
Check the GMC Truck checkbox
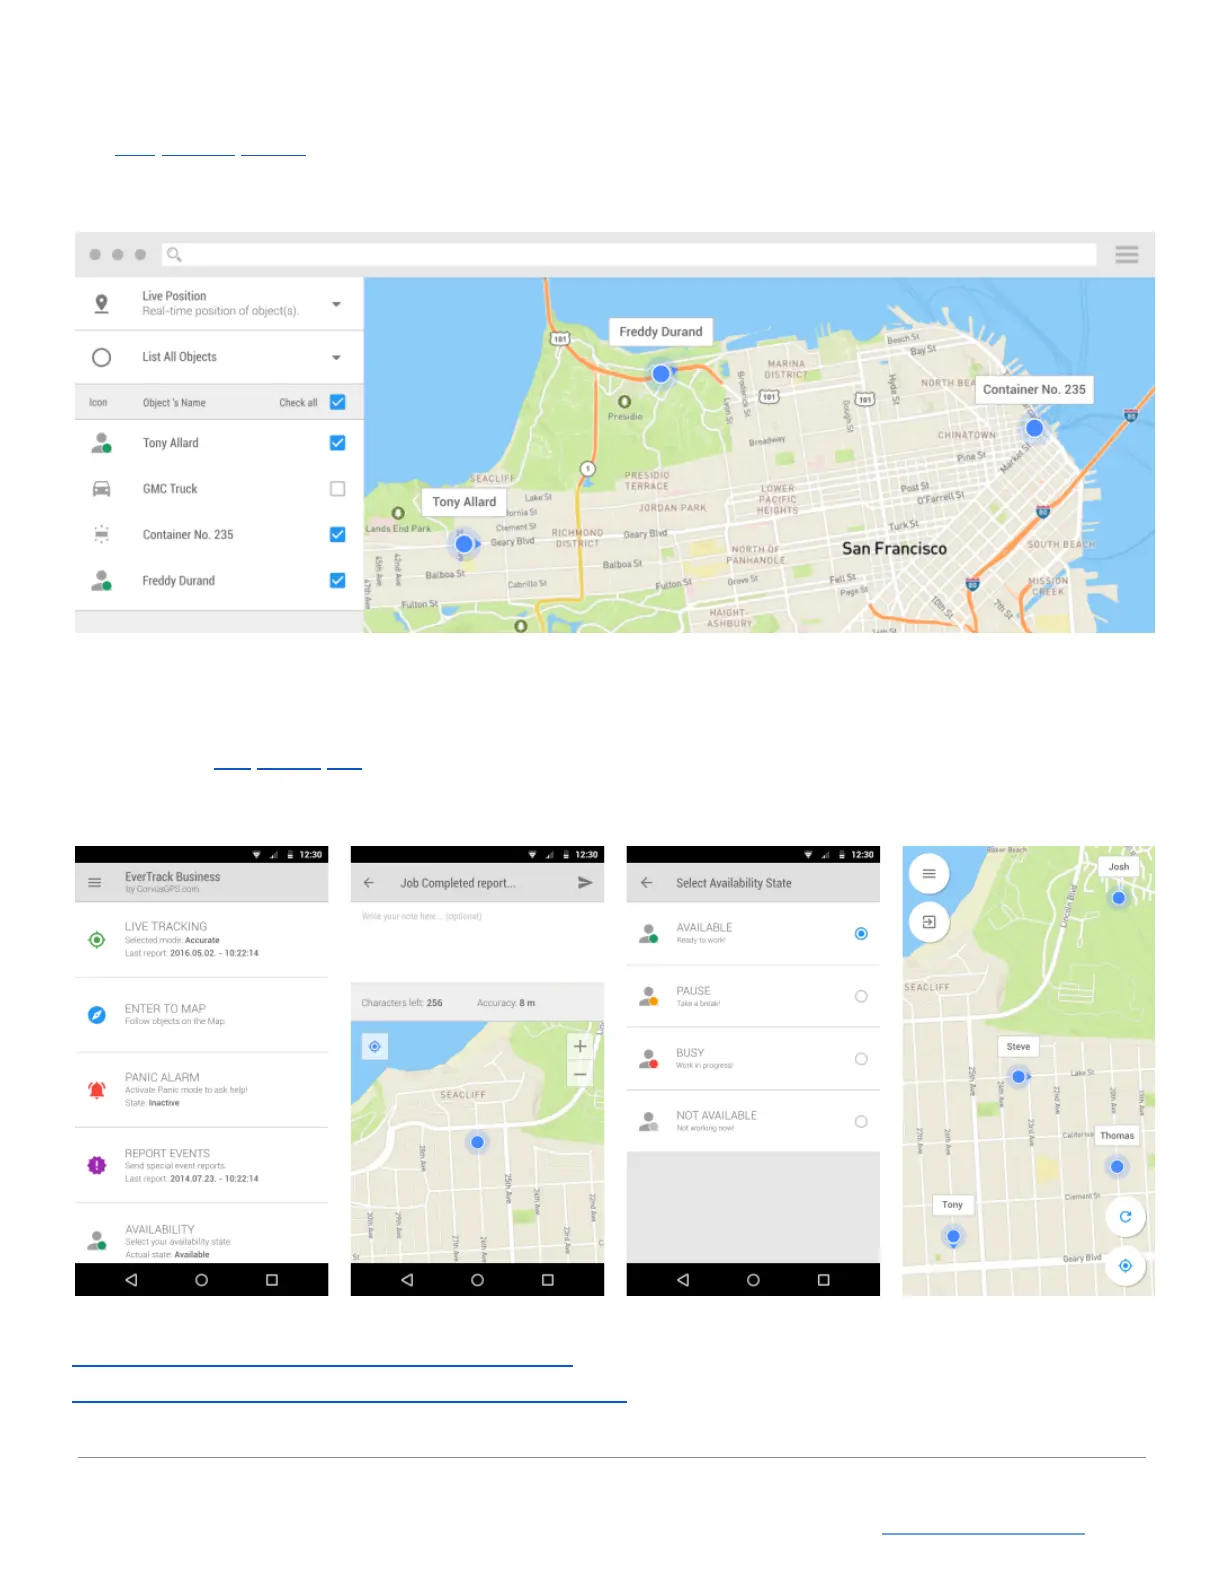pyautogui.click(x=337, y=489)
